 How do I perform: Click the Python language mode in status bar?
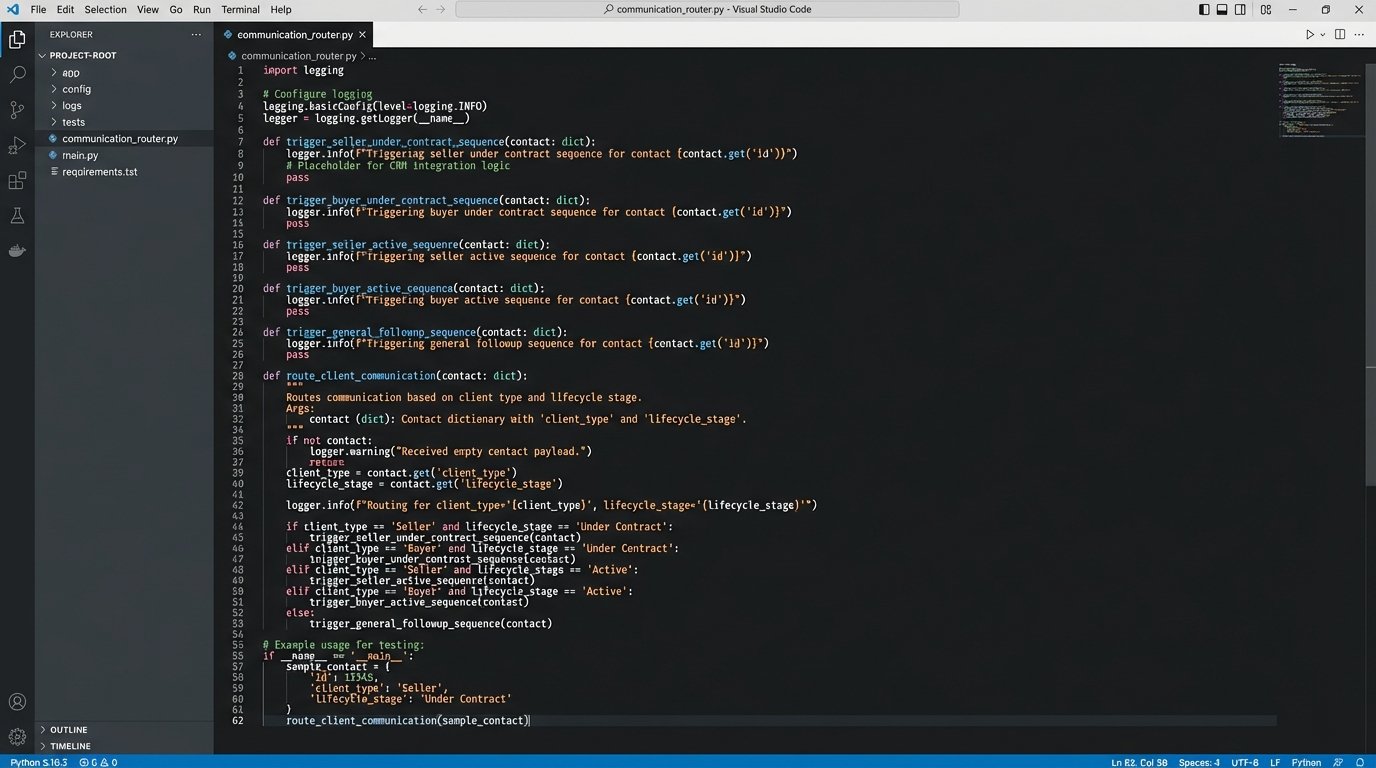1306,762
